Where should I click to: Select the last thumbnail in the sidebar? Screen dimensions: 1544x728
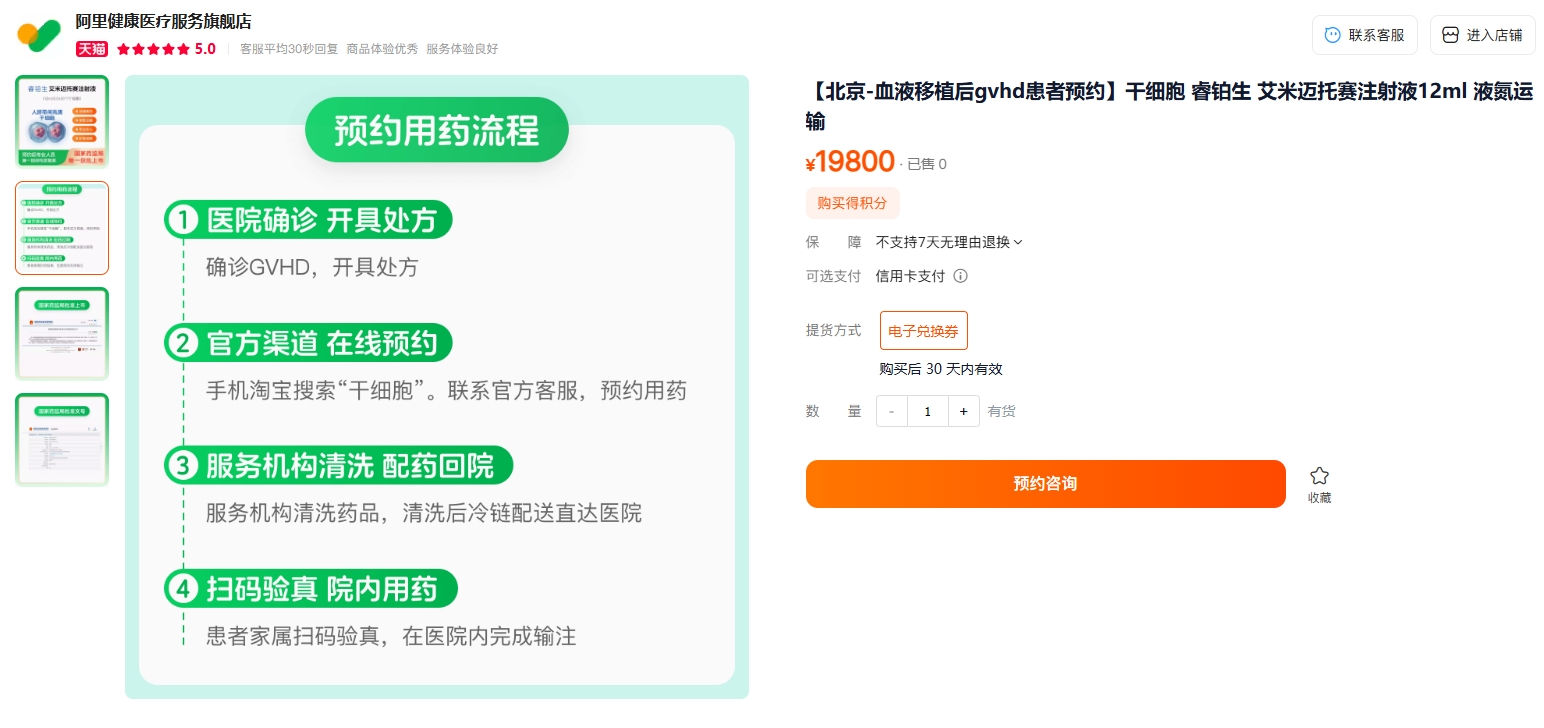point(61,440)
